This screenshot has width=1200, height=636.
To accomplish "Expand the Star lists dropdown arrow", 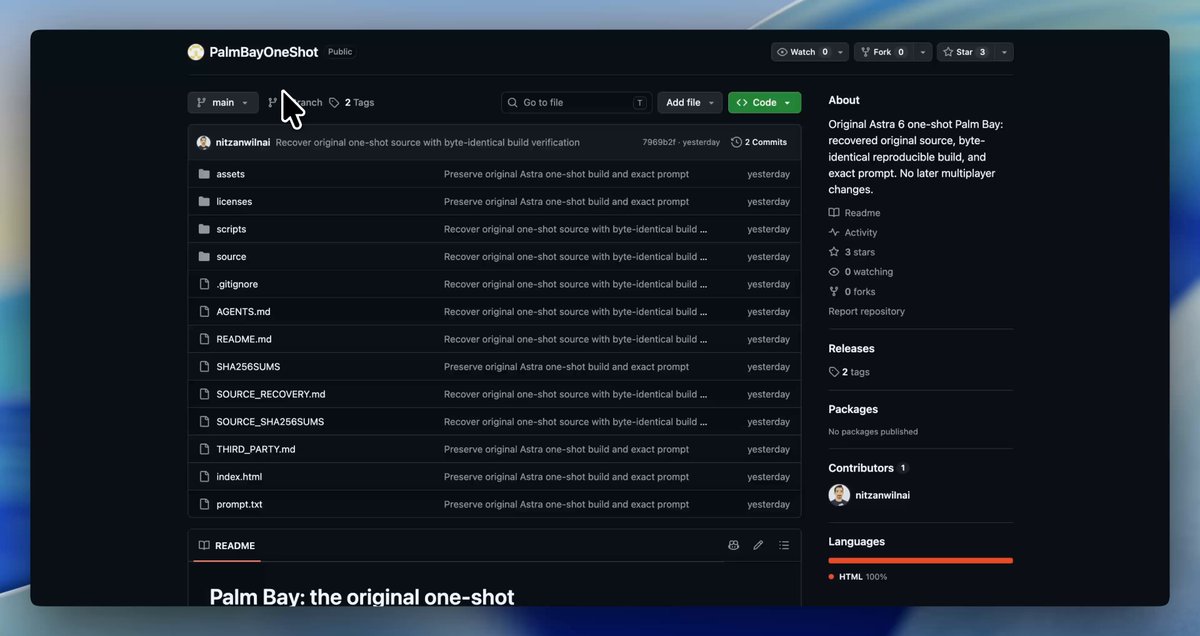I will [1005, 52].
